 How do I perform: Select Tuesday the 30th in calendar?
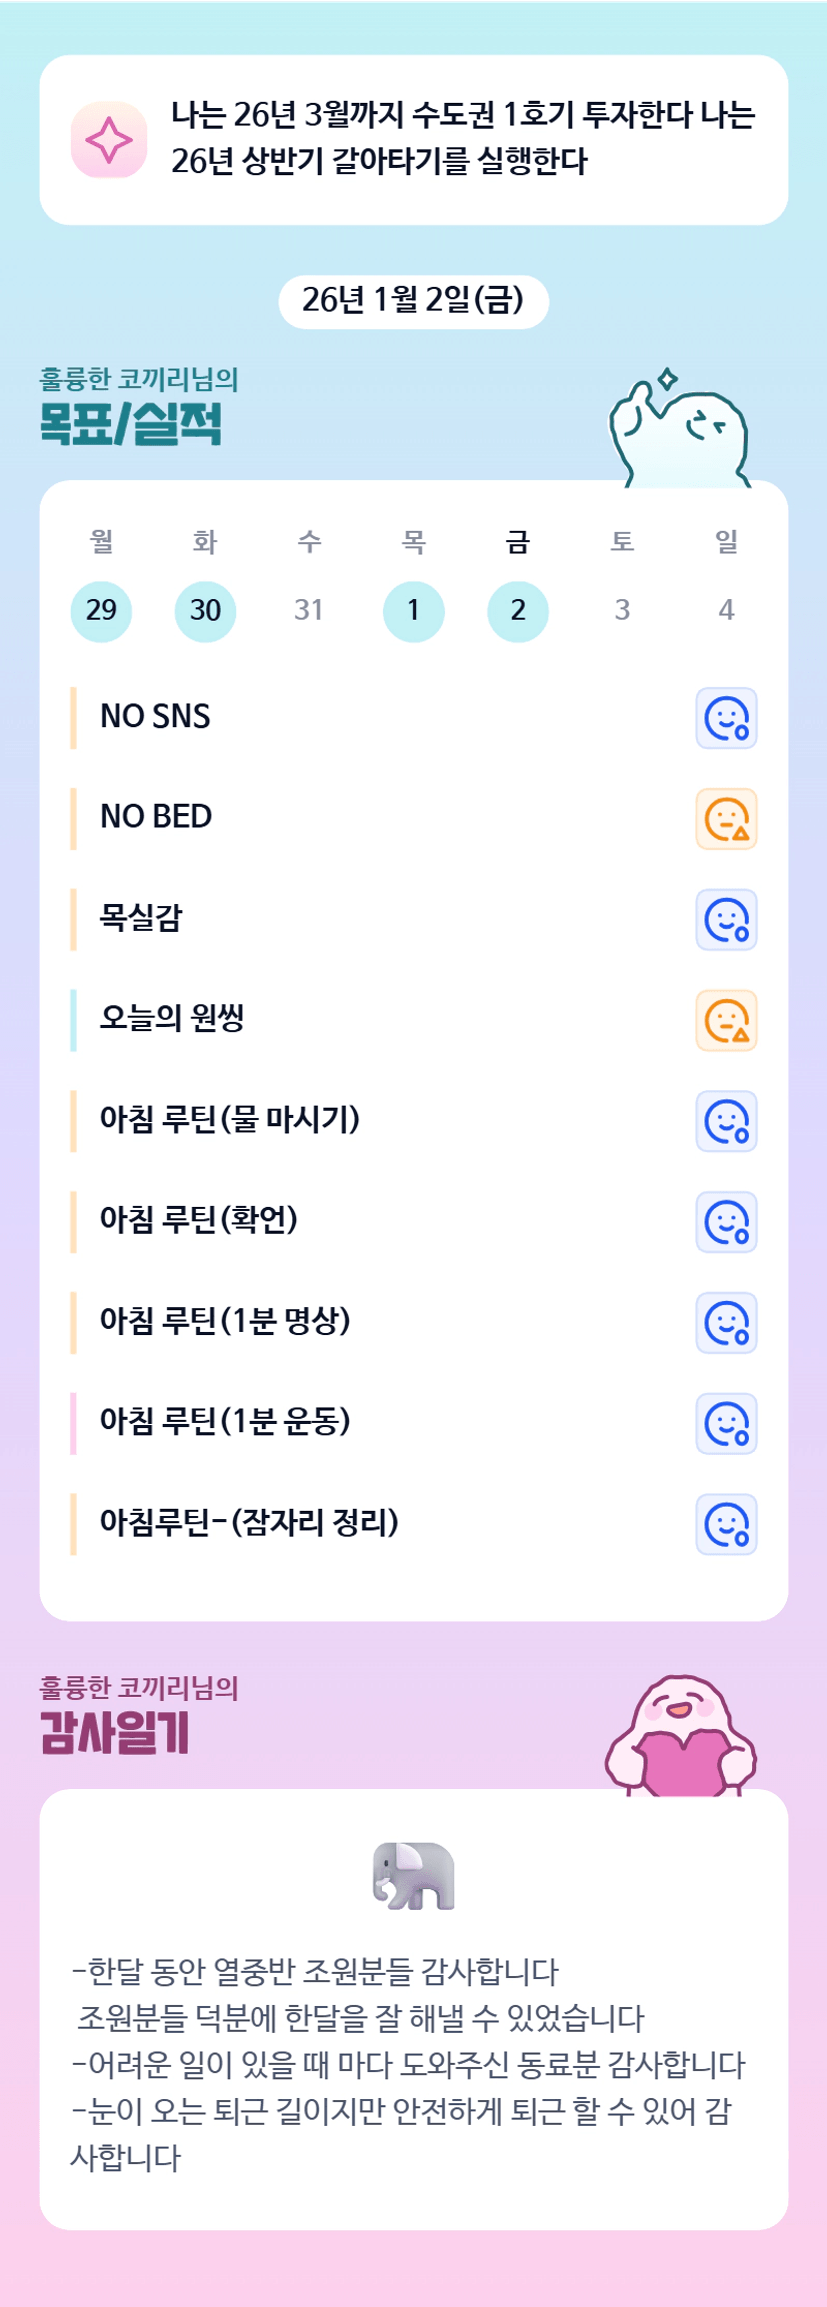[x=205, y=610]
